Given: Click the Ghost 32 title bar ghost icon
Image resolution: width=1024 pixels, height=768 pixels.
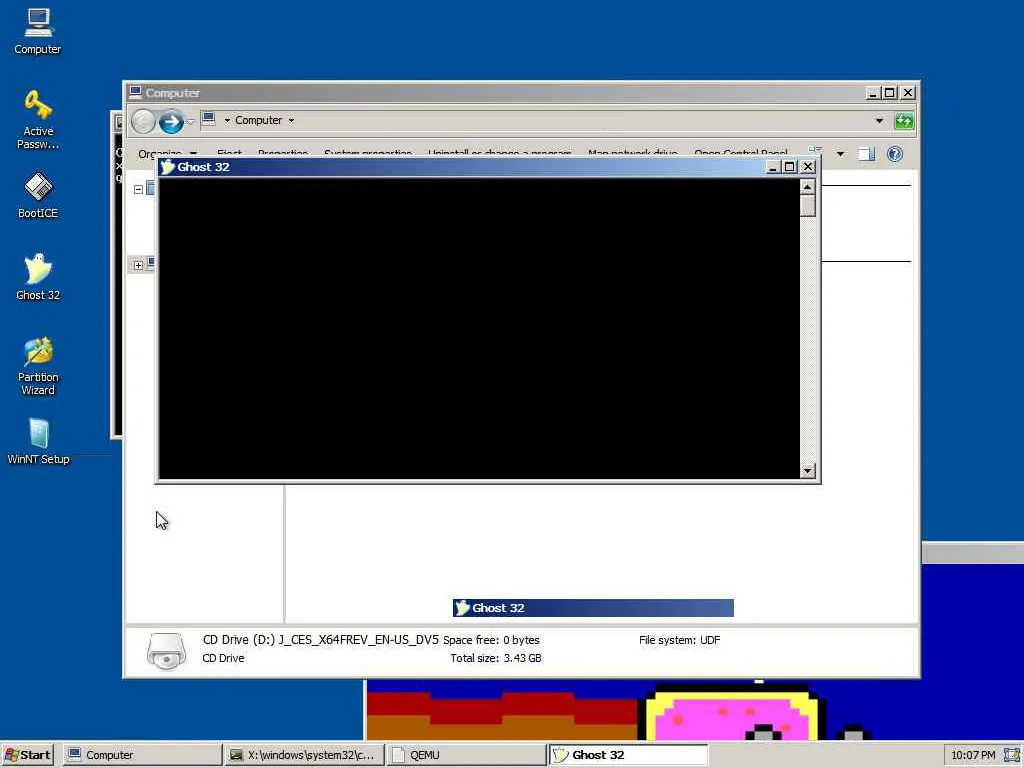Looking at the screenshot, I should pos(167,167).
